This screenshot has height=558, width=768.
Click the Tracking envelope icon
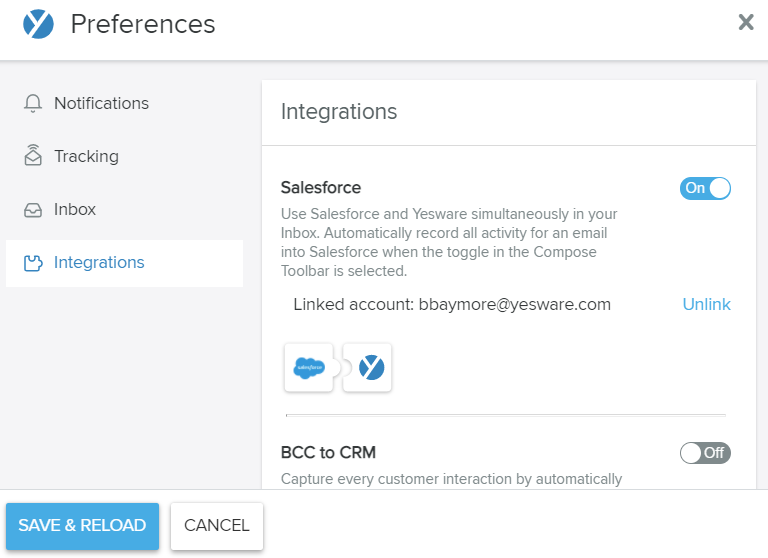pos(34,157)
